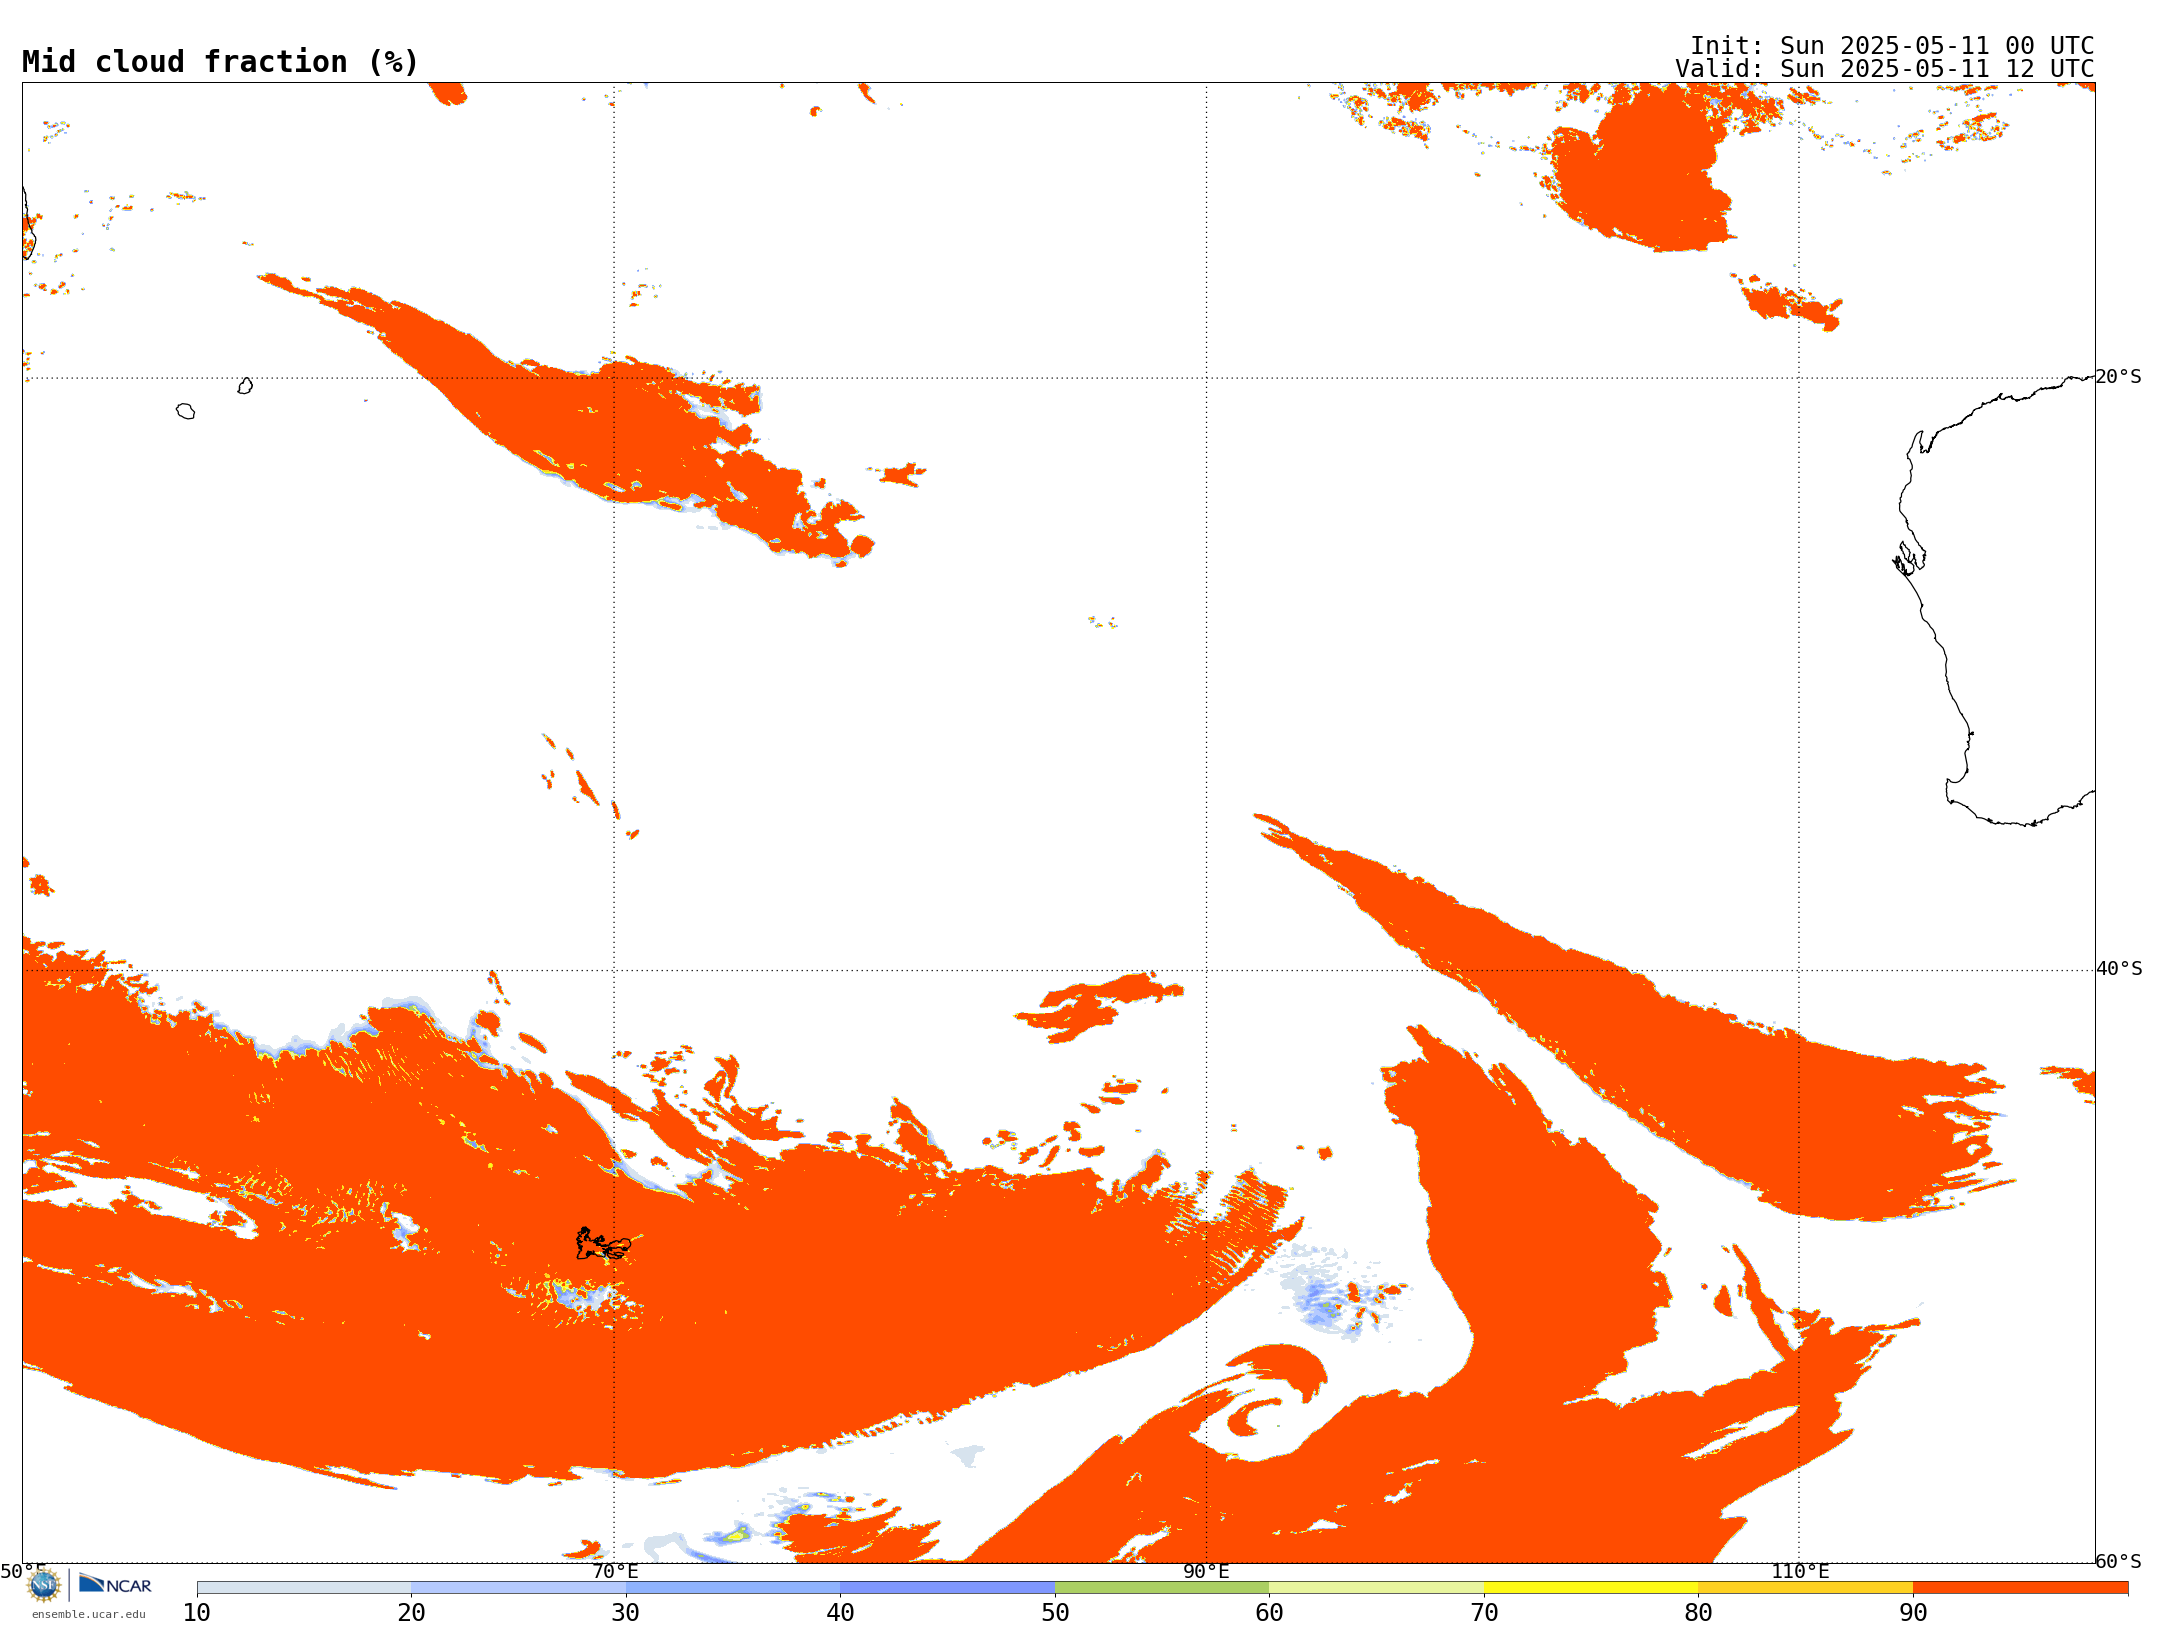Click the 40°S latitude label

tap(2119, 969)
